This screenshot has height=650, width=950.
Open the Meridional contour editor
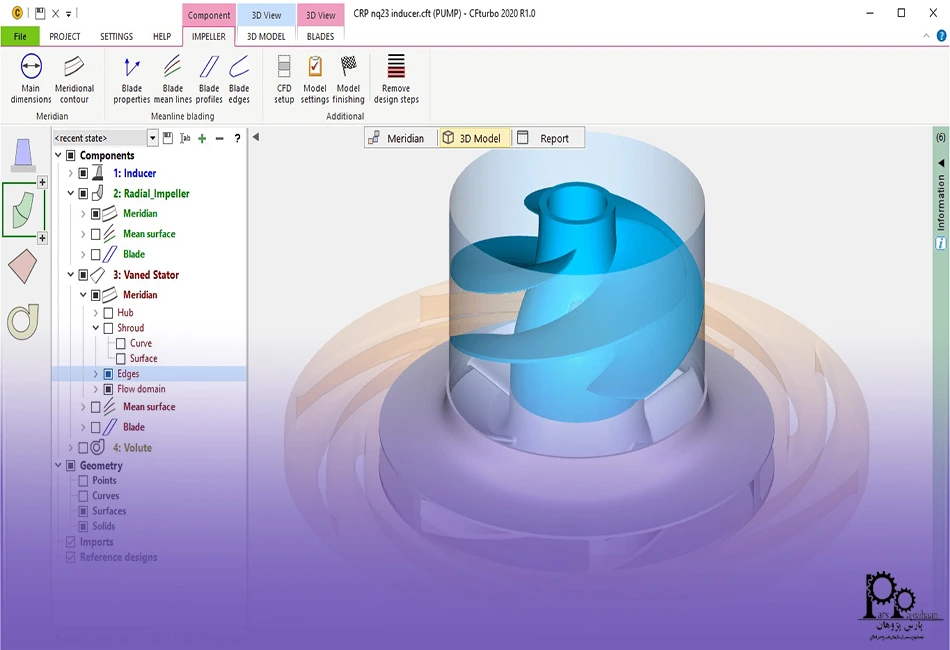pos(74,80)
